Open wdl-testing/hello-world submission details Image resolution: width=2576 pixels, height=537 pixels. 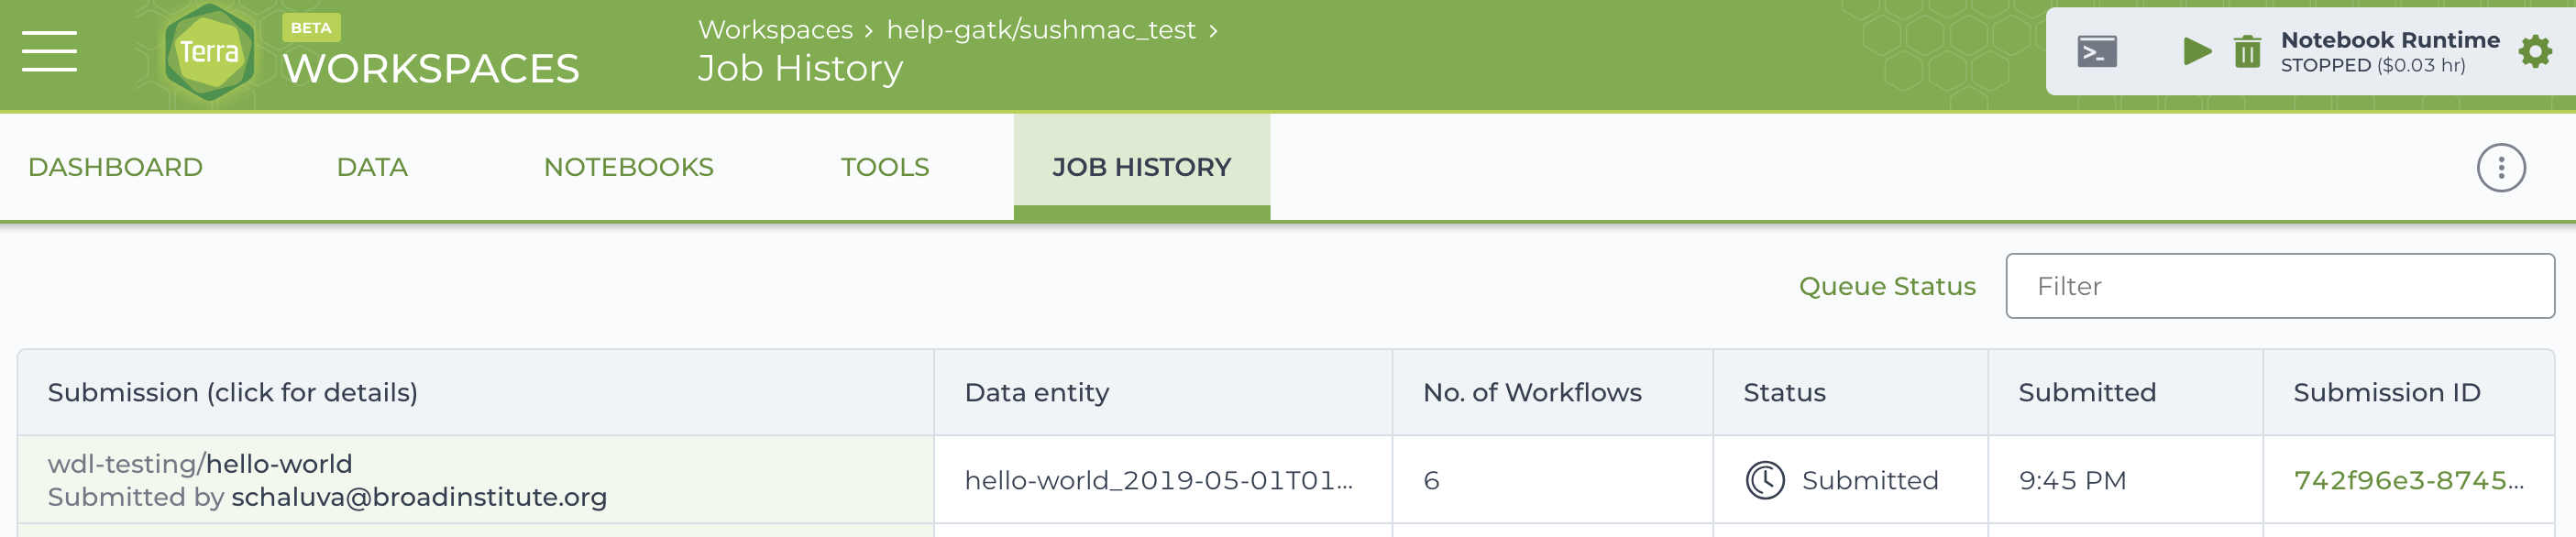200,463
